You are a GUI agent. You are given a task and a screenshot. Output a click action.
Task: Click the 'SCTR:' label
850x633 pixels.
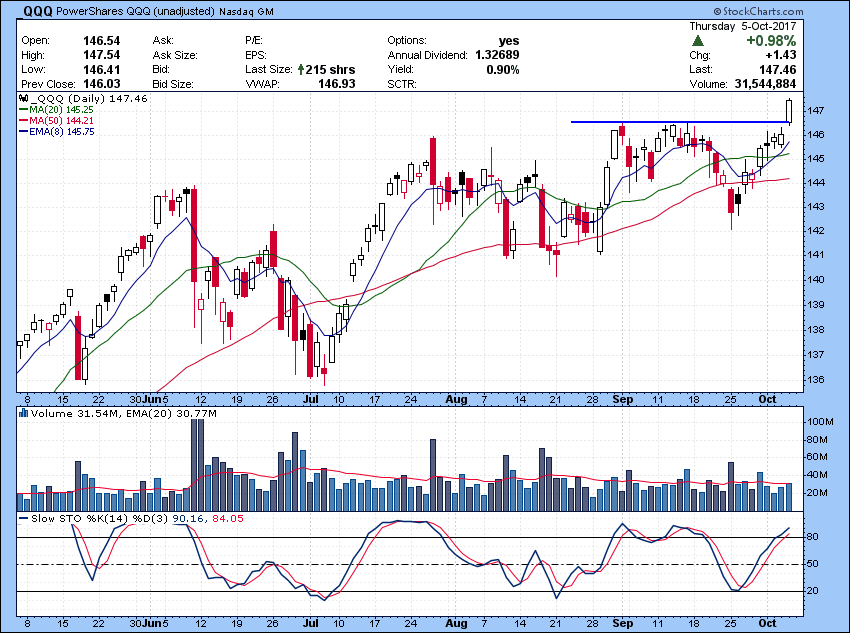pos(402,84)
